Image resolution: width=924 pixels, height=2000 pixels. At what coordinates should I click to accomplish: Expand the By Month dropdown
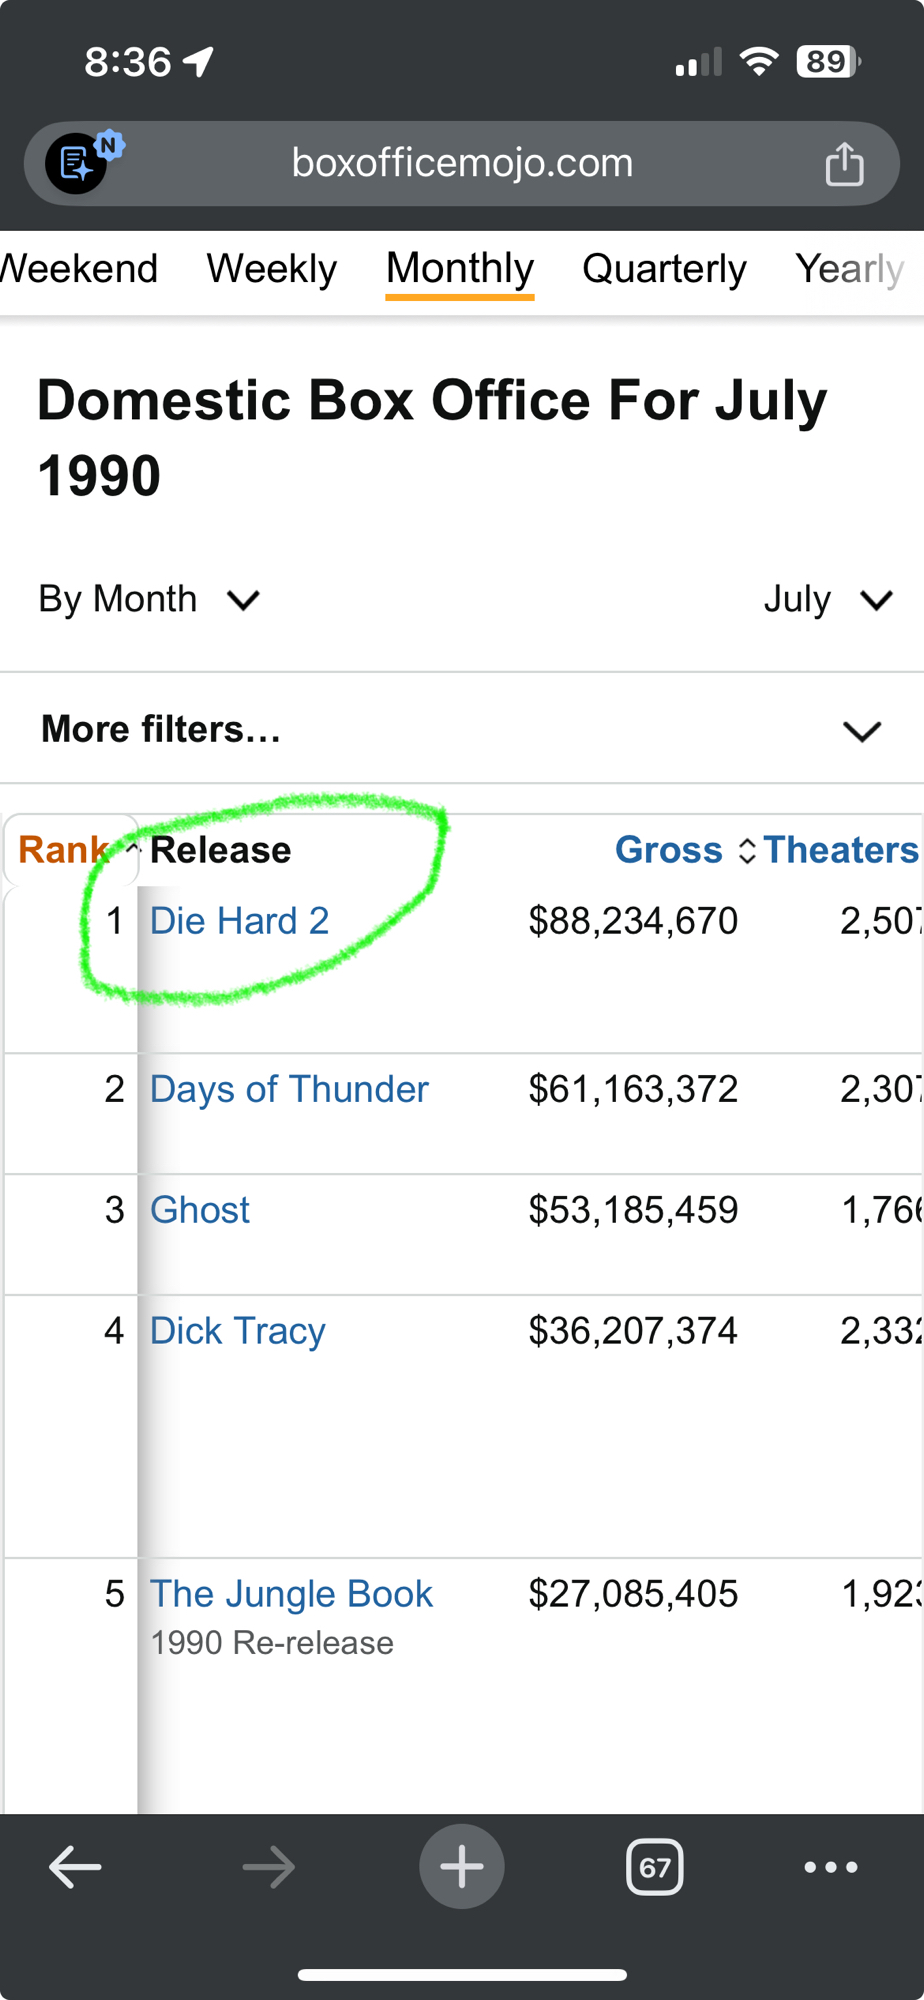click(x=149, y=600)
